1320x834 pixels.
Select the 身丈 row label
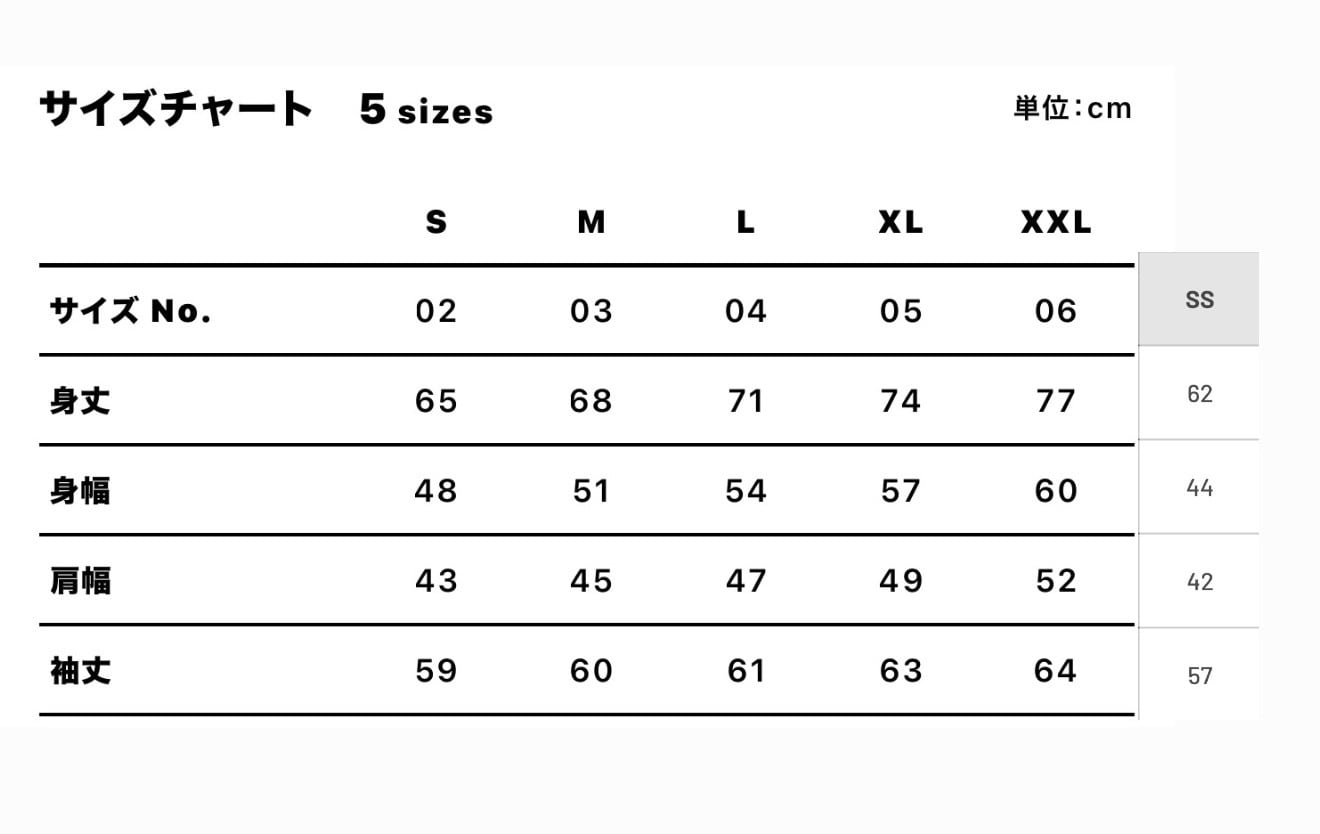point(80,401)
